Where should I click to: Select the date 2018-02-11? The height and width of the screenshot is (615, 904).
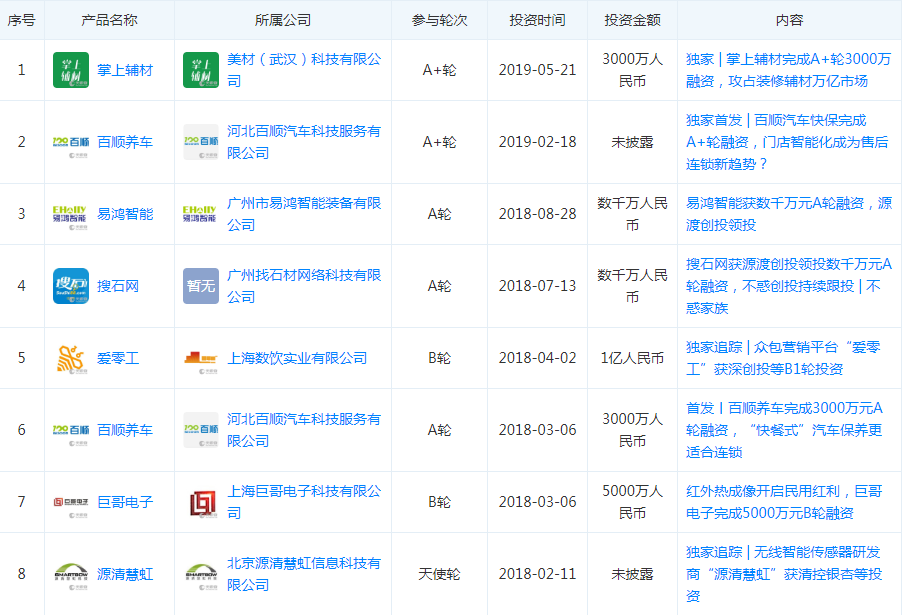[x=537, y=575]
